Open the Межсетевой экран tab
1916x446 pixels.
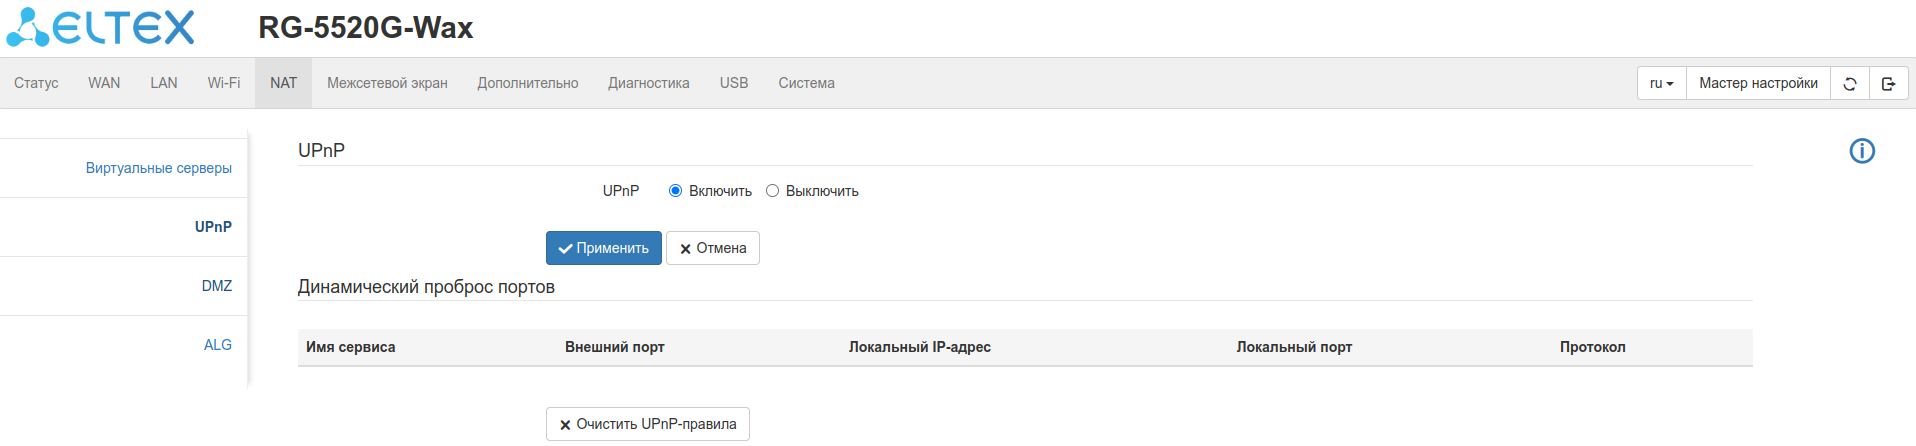387,83
